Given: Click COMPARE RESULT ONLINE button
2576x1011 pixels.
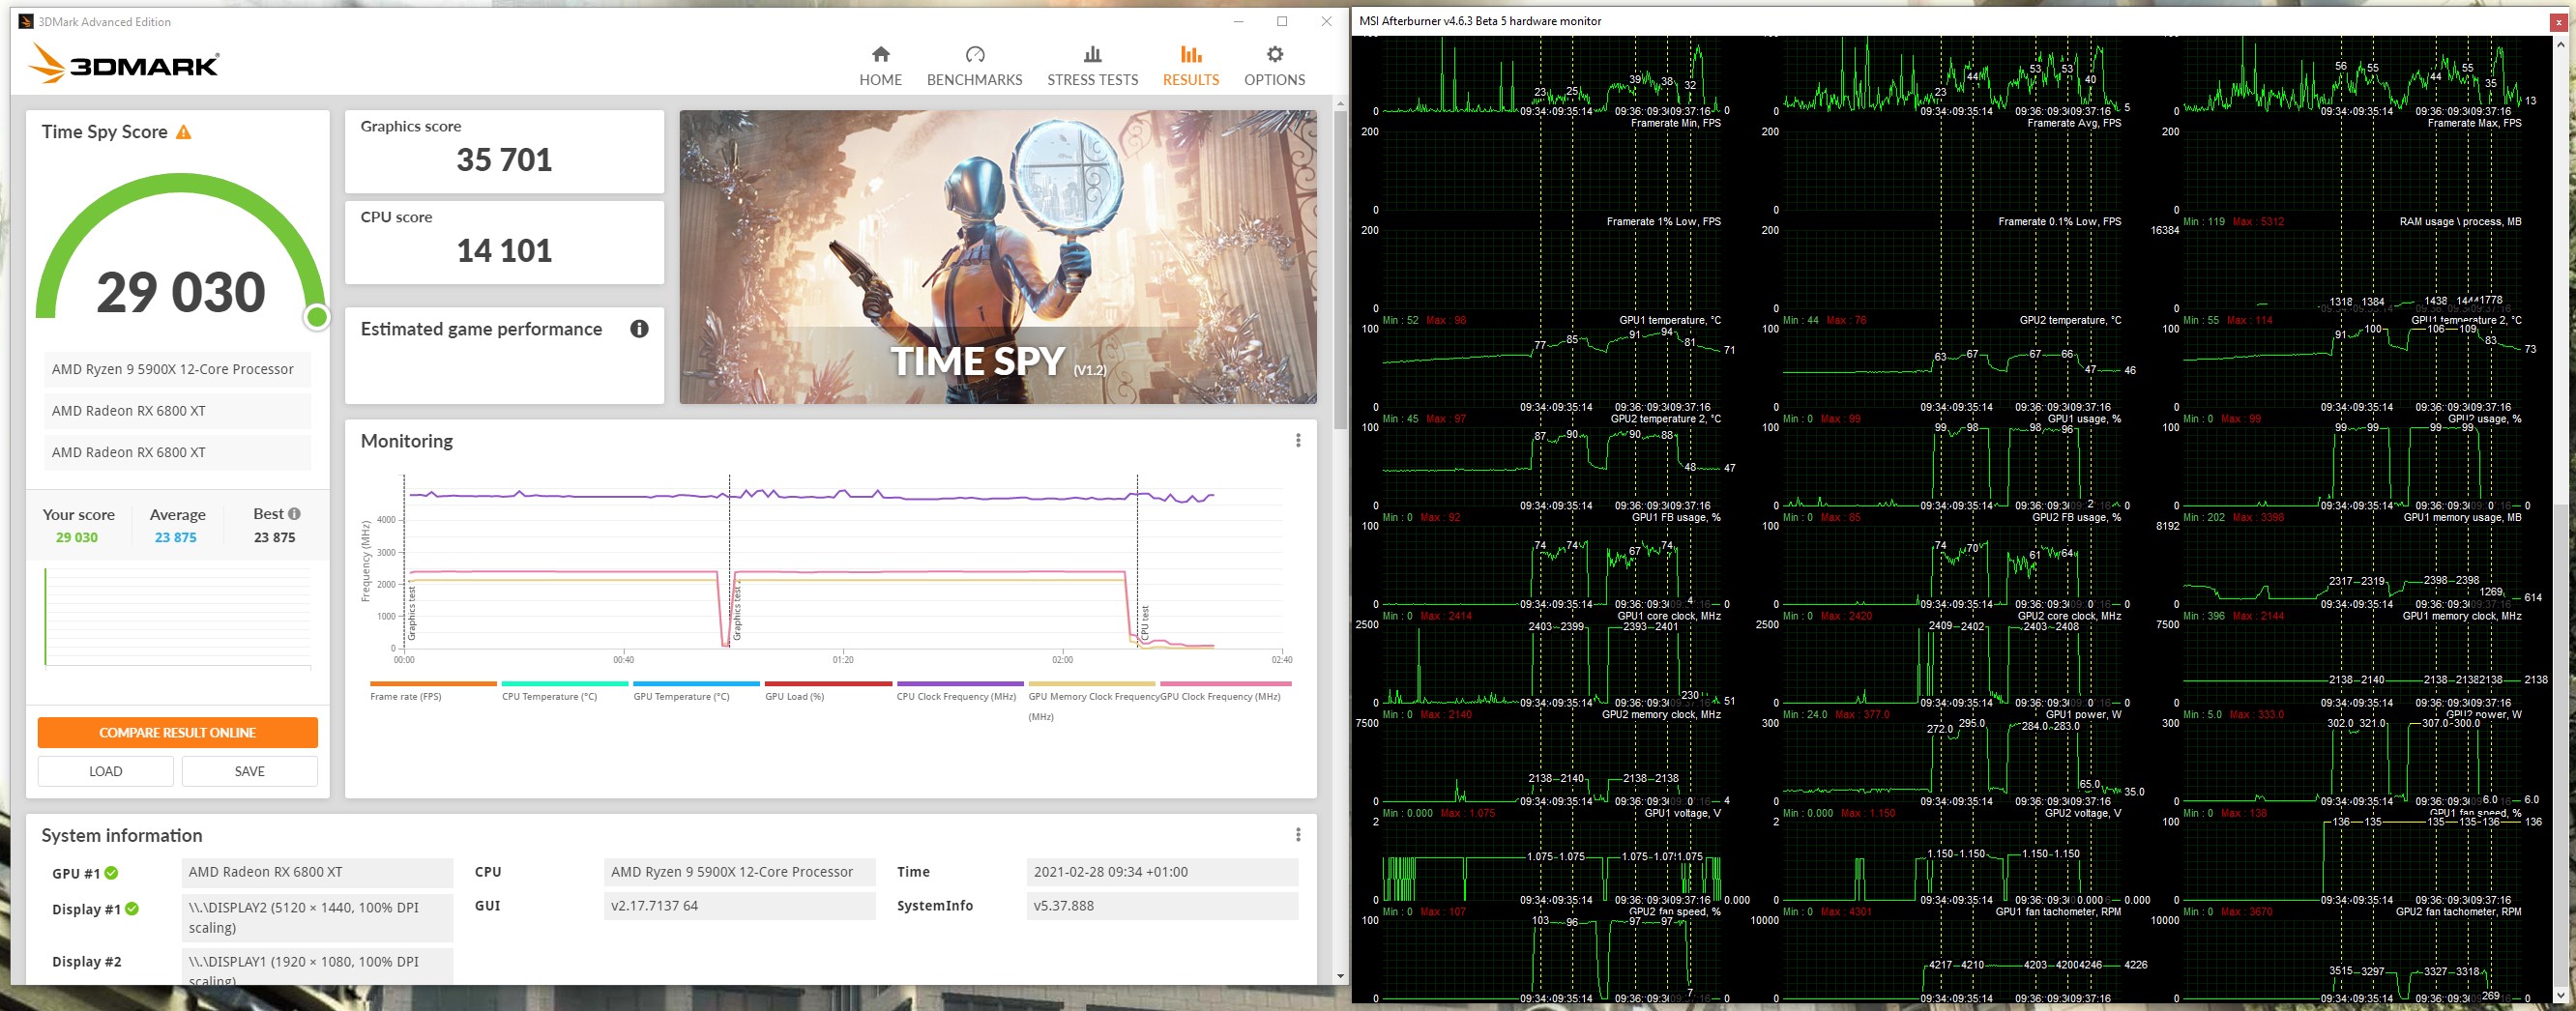Looking at the screenshot, I should click(x=178, y=733).
